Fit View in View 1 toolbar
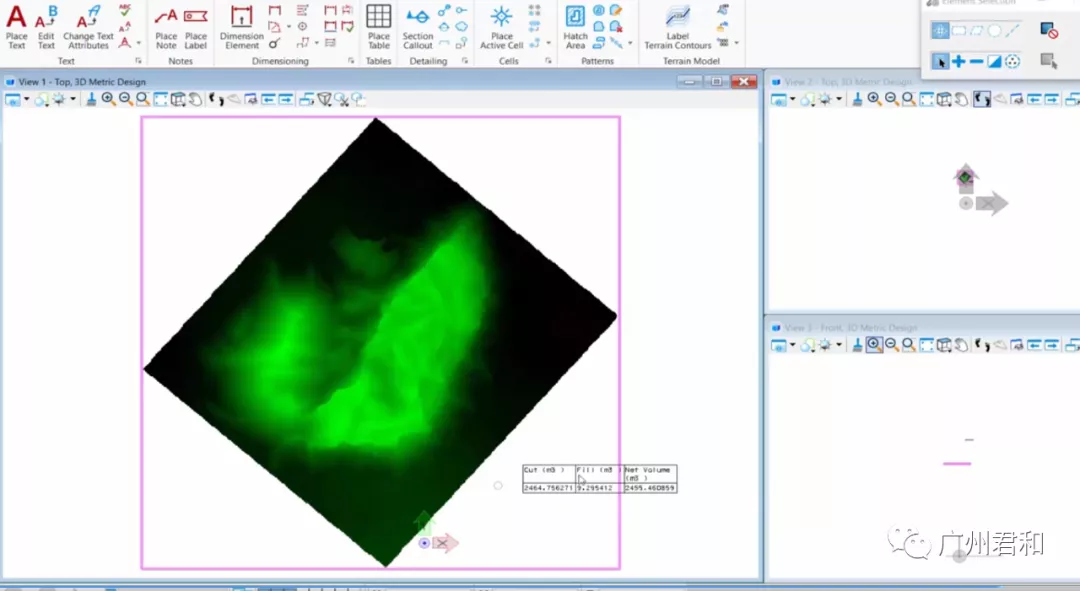The image size is (1080, 591). coord(160,99)
